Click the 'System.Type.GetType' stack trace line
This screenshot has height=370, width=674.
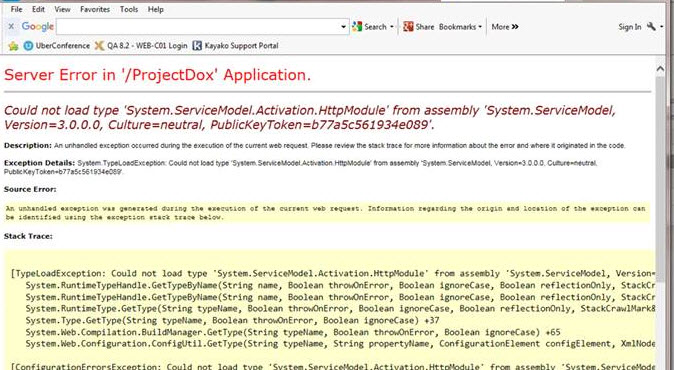[x=232, y=321]
